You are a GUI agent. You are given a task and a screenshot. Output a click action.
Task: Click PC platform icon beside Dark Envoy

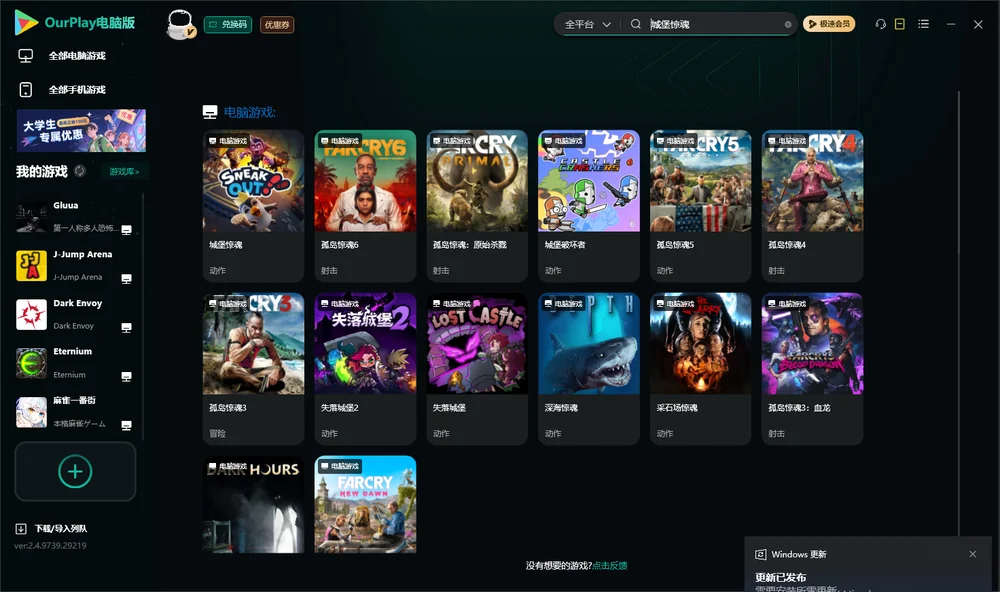pos(126,328)
